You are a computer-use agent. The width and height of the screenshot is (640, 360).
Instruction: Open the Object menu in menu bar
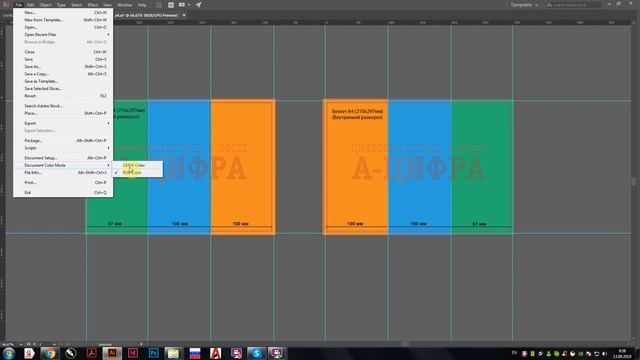pyautogui.click(x=45, y=5)
